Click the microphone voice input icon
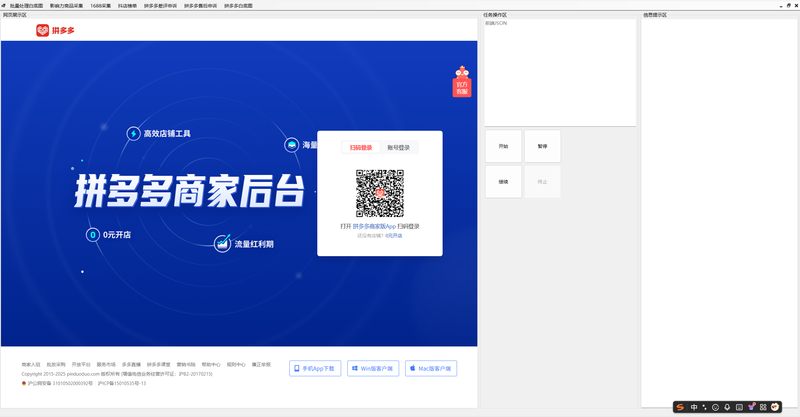The image size is (800, 417). (727, 407)
